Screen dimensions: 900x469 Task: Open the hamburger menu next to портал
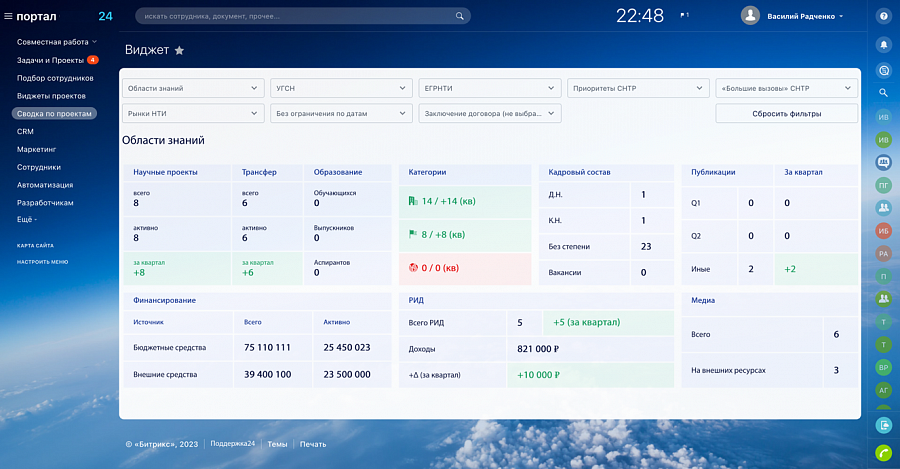[x=8, y=16]
